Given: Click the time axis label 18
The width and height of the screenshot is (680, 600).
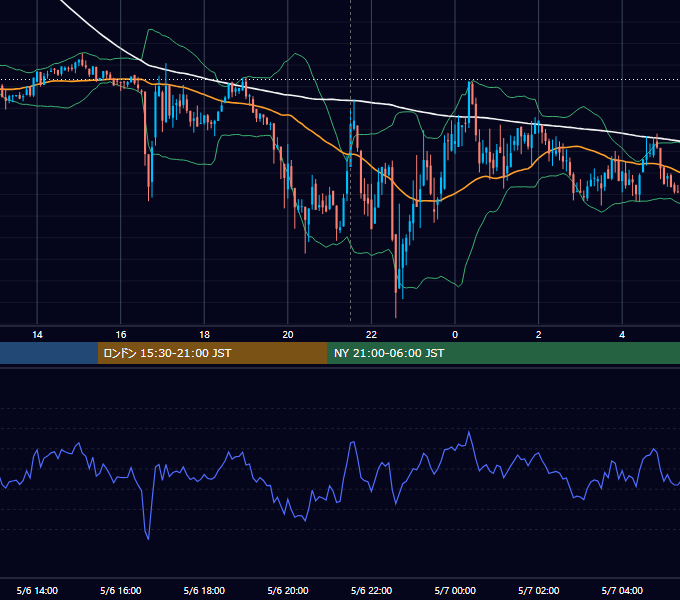Looking at the screenshot, I should click(204, 335).
